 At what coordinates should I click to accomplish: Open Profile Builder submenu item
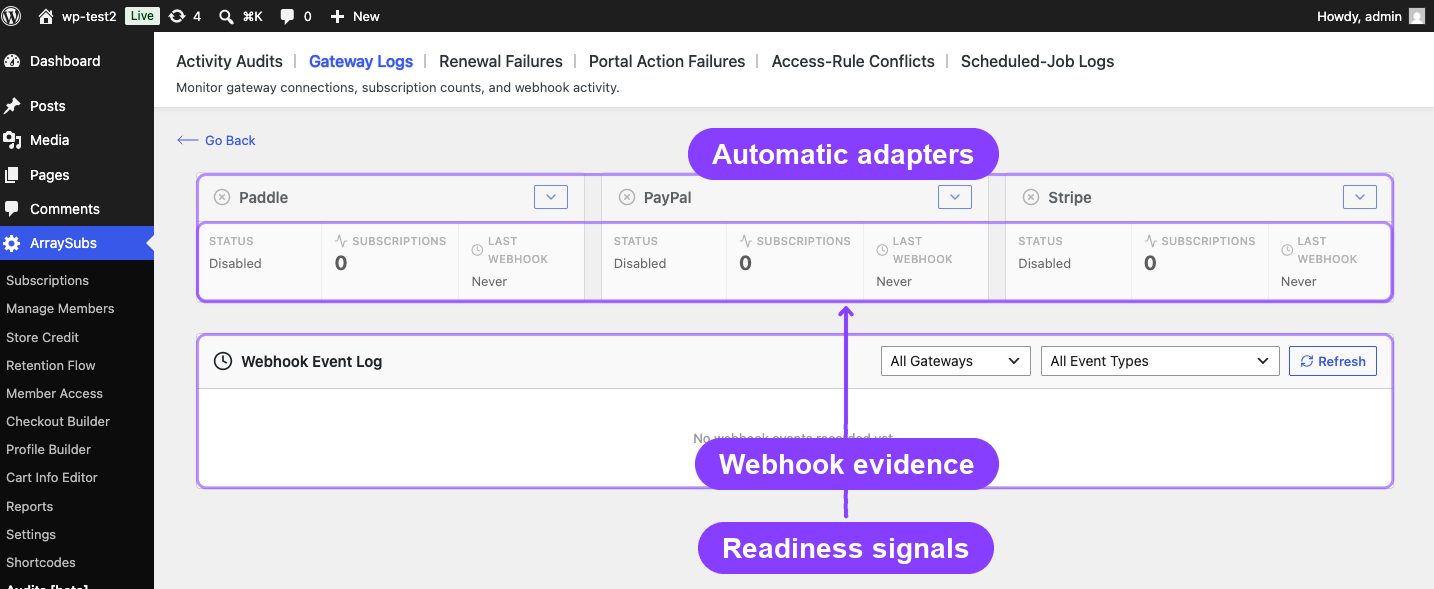click(48, 450)
